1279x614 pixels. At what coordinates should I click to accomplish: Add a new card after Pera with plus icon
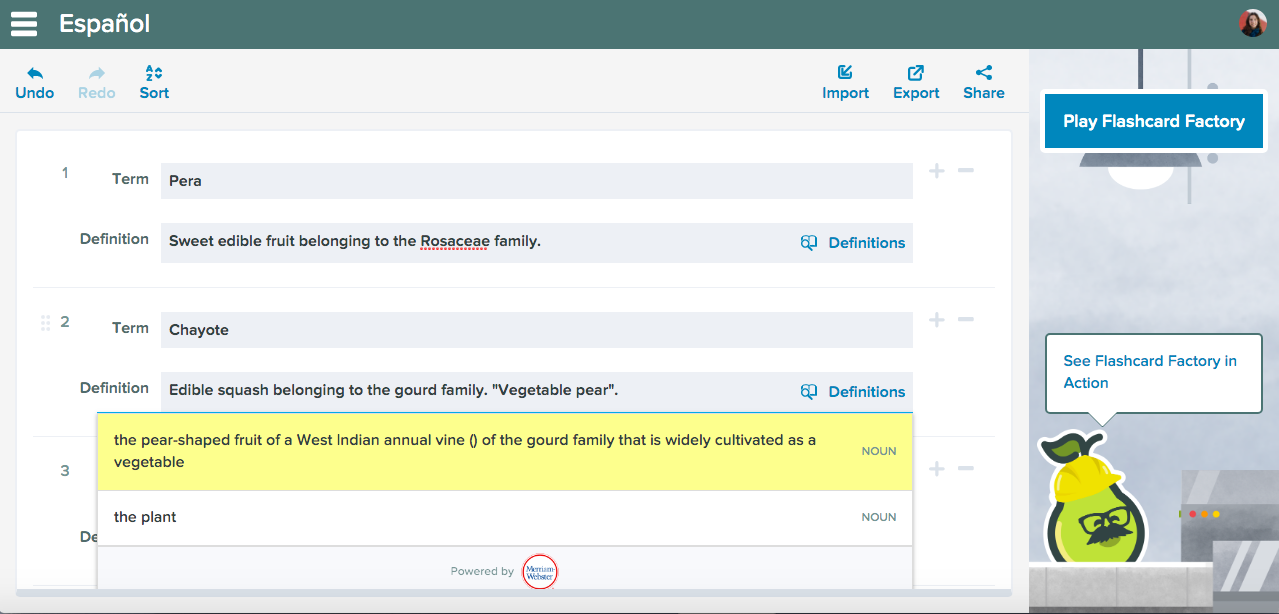(x=937, y=170)
